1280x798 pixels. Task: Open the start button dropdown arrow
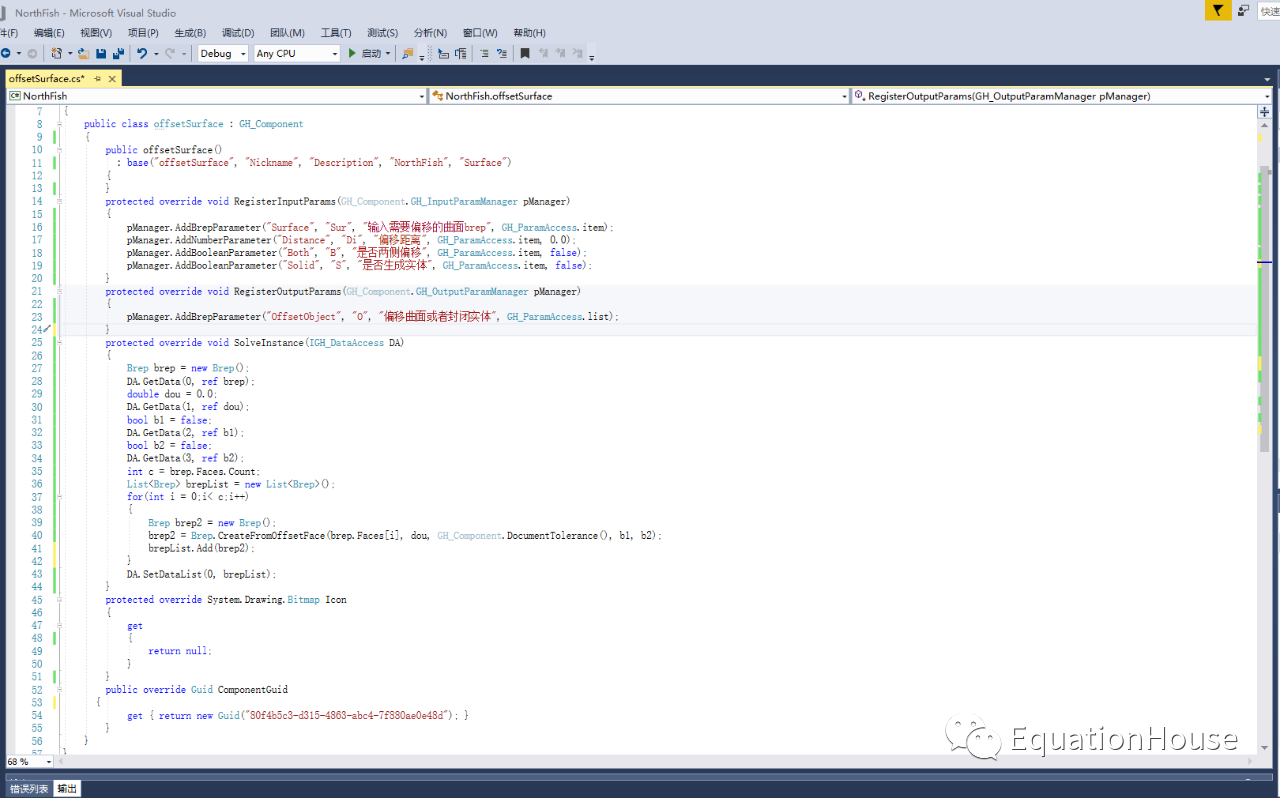pyautogui.click(x=388, y=53)
